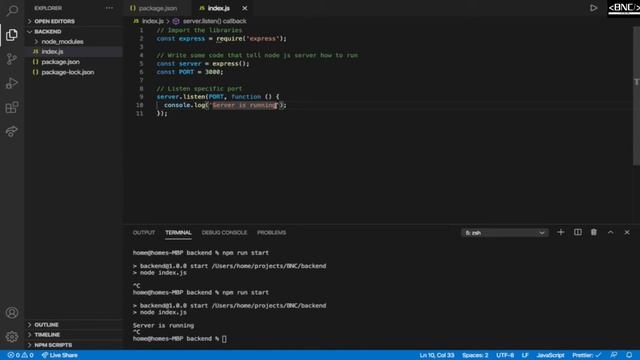Click the terminal prompt input line

[180, 339]
